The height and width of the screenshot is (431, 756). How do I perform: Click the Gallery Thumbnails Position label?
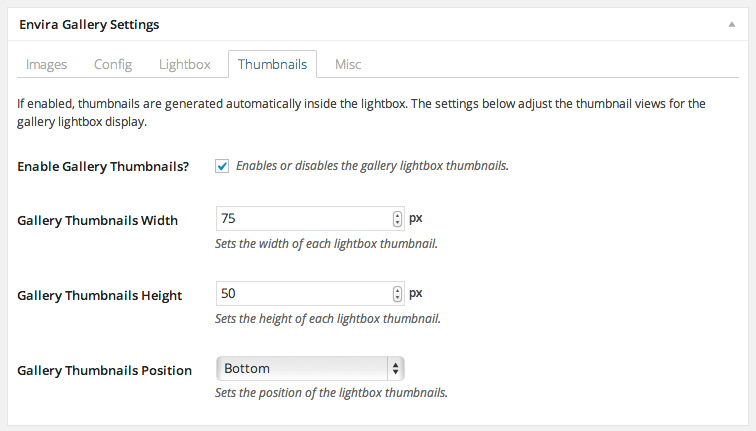click(105, 370)
